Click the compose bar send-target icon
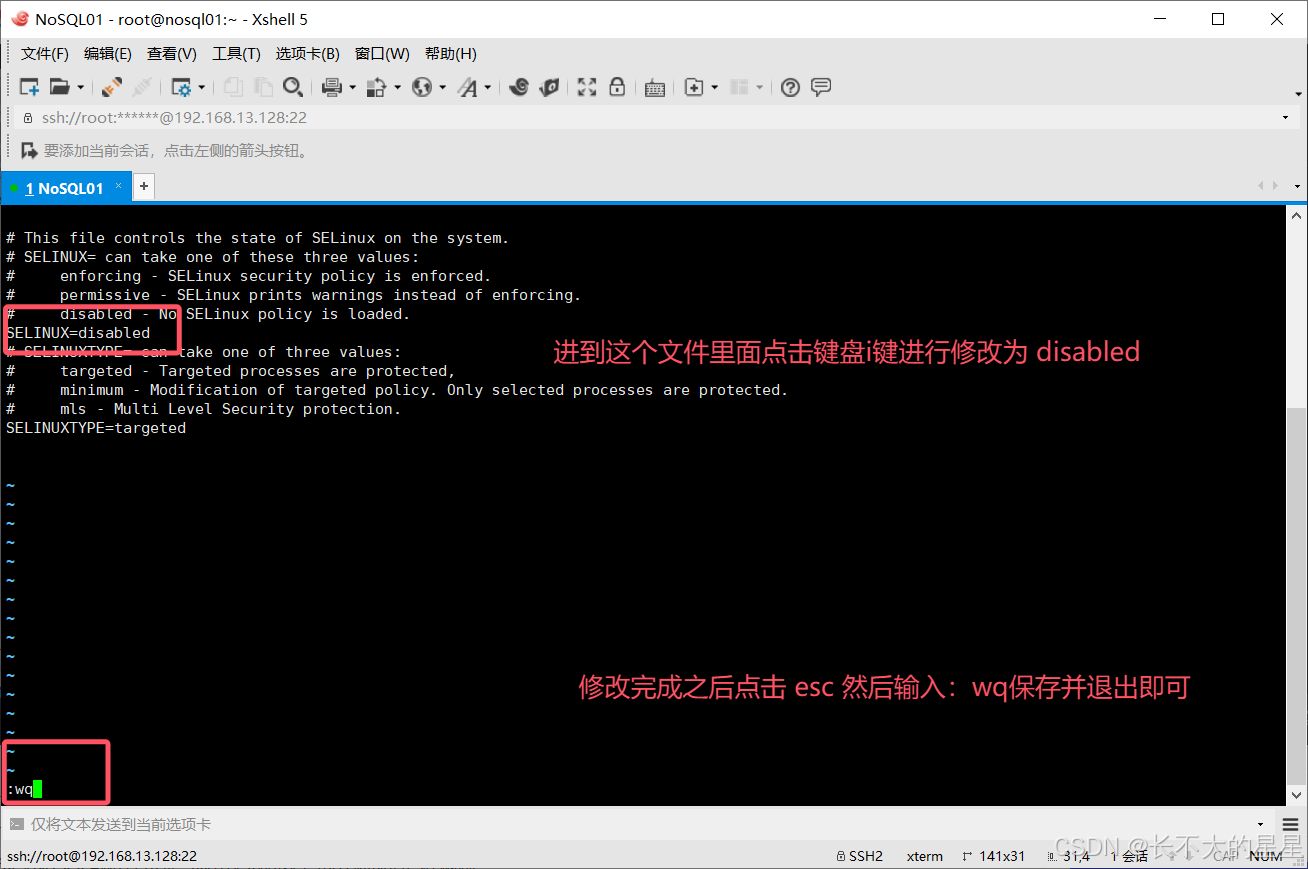 tap(16, 825)
